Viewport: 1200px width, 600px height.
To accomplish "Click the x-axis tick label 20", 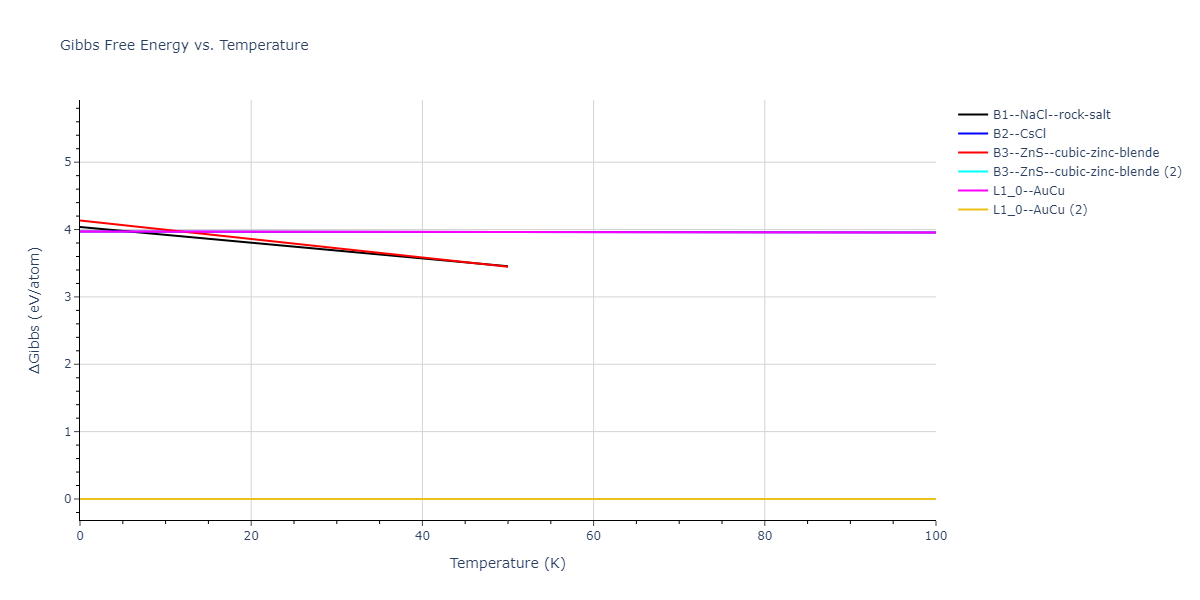I will [x=251, y=537].
